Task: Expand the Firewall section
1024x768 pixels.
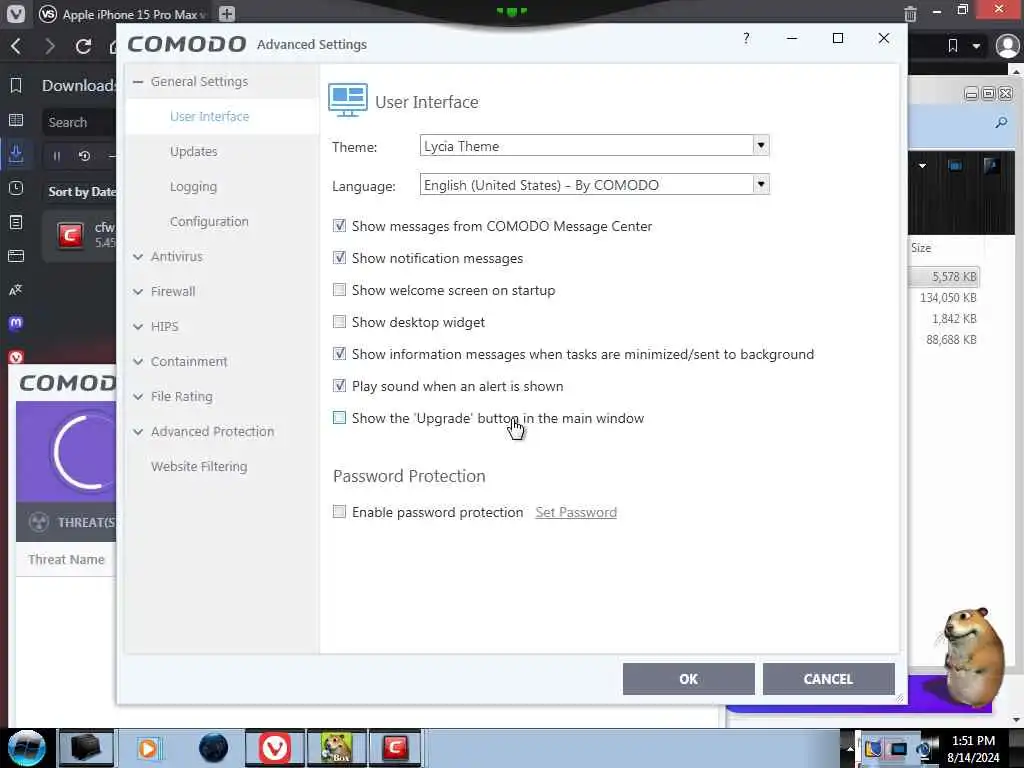Action: 138,292
